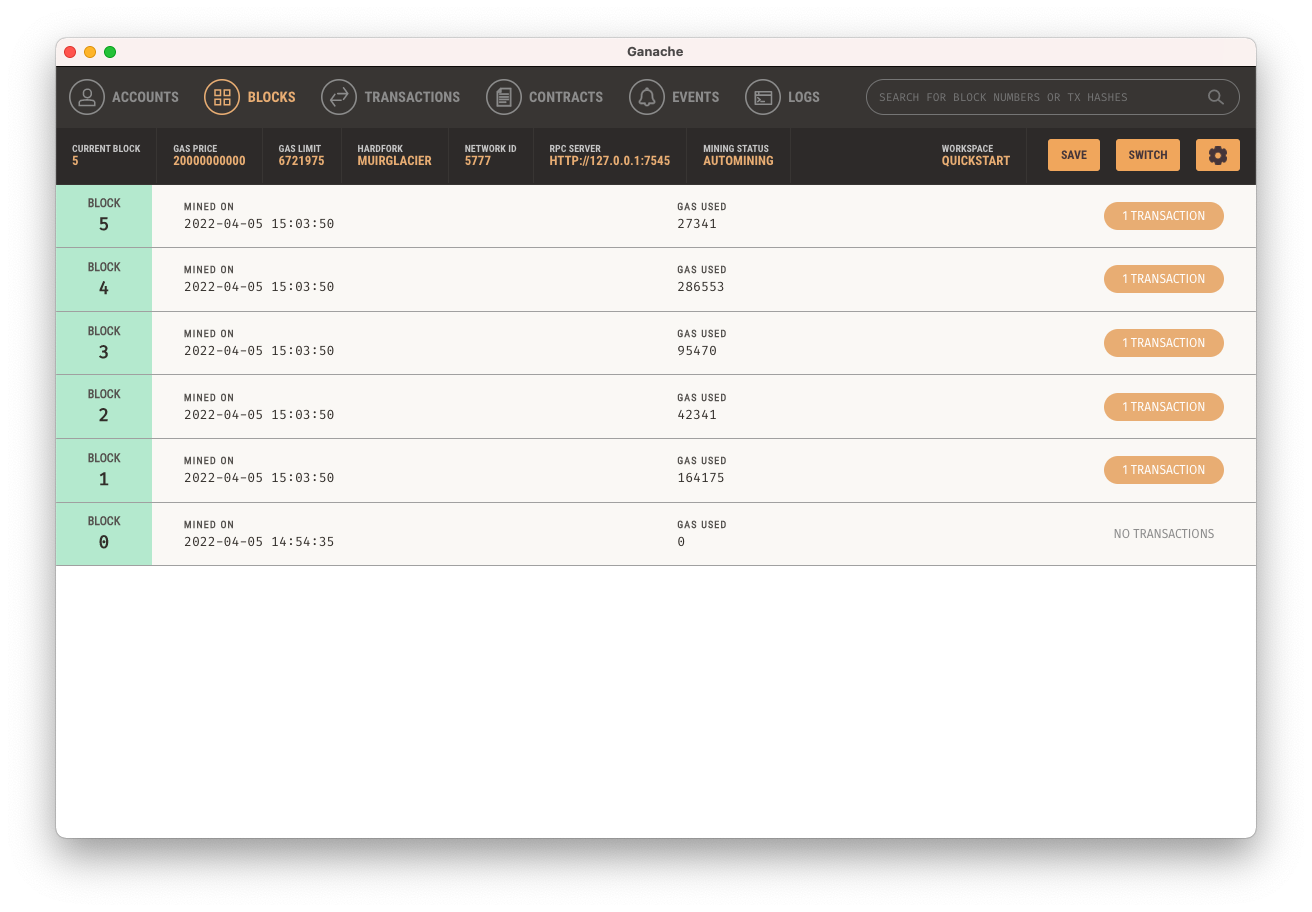View the 1 Transaction badge of Block 3

1164,343
